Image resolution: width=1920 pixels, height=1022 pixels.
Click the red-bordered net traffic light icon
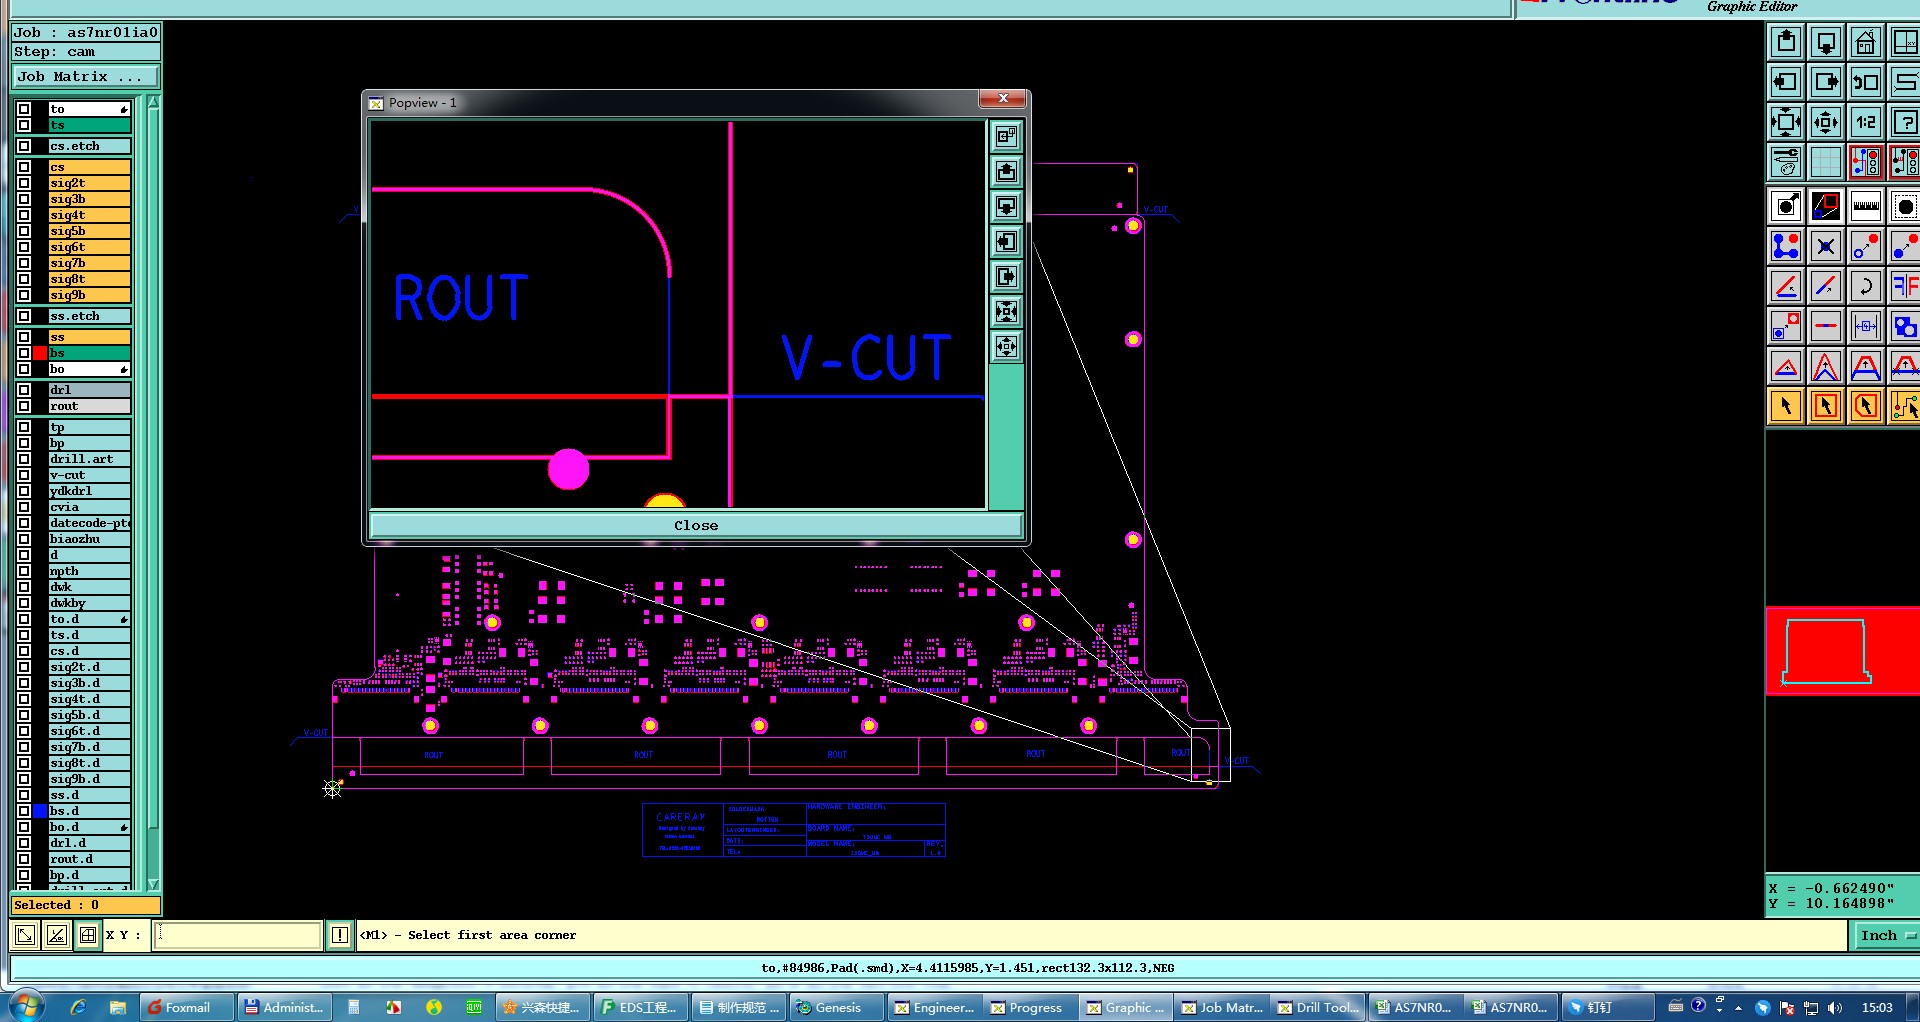click(x=1866, y=162)
